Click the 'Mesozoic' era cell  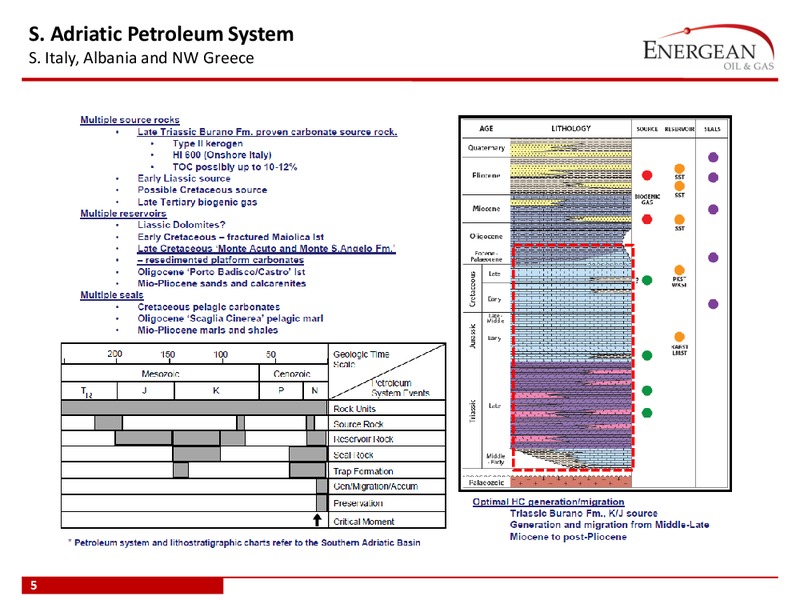160,373
